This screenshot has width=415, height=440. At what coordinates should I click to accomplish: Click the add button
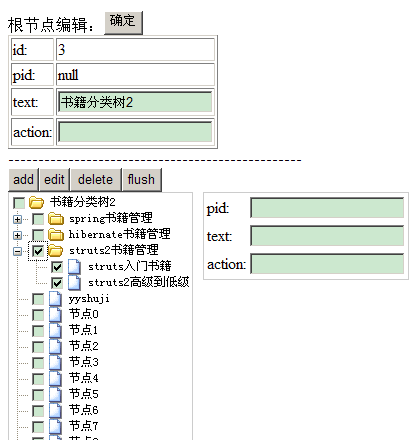coord(23,180)
